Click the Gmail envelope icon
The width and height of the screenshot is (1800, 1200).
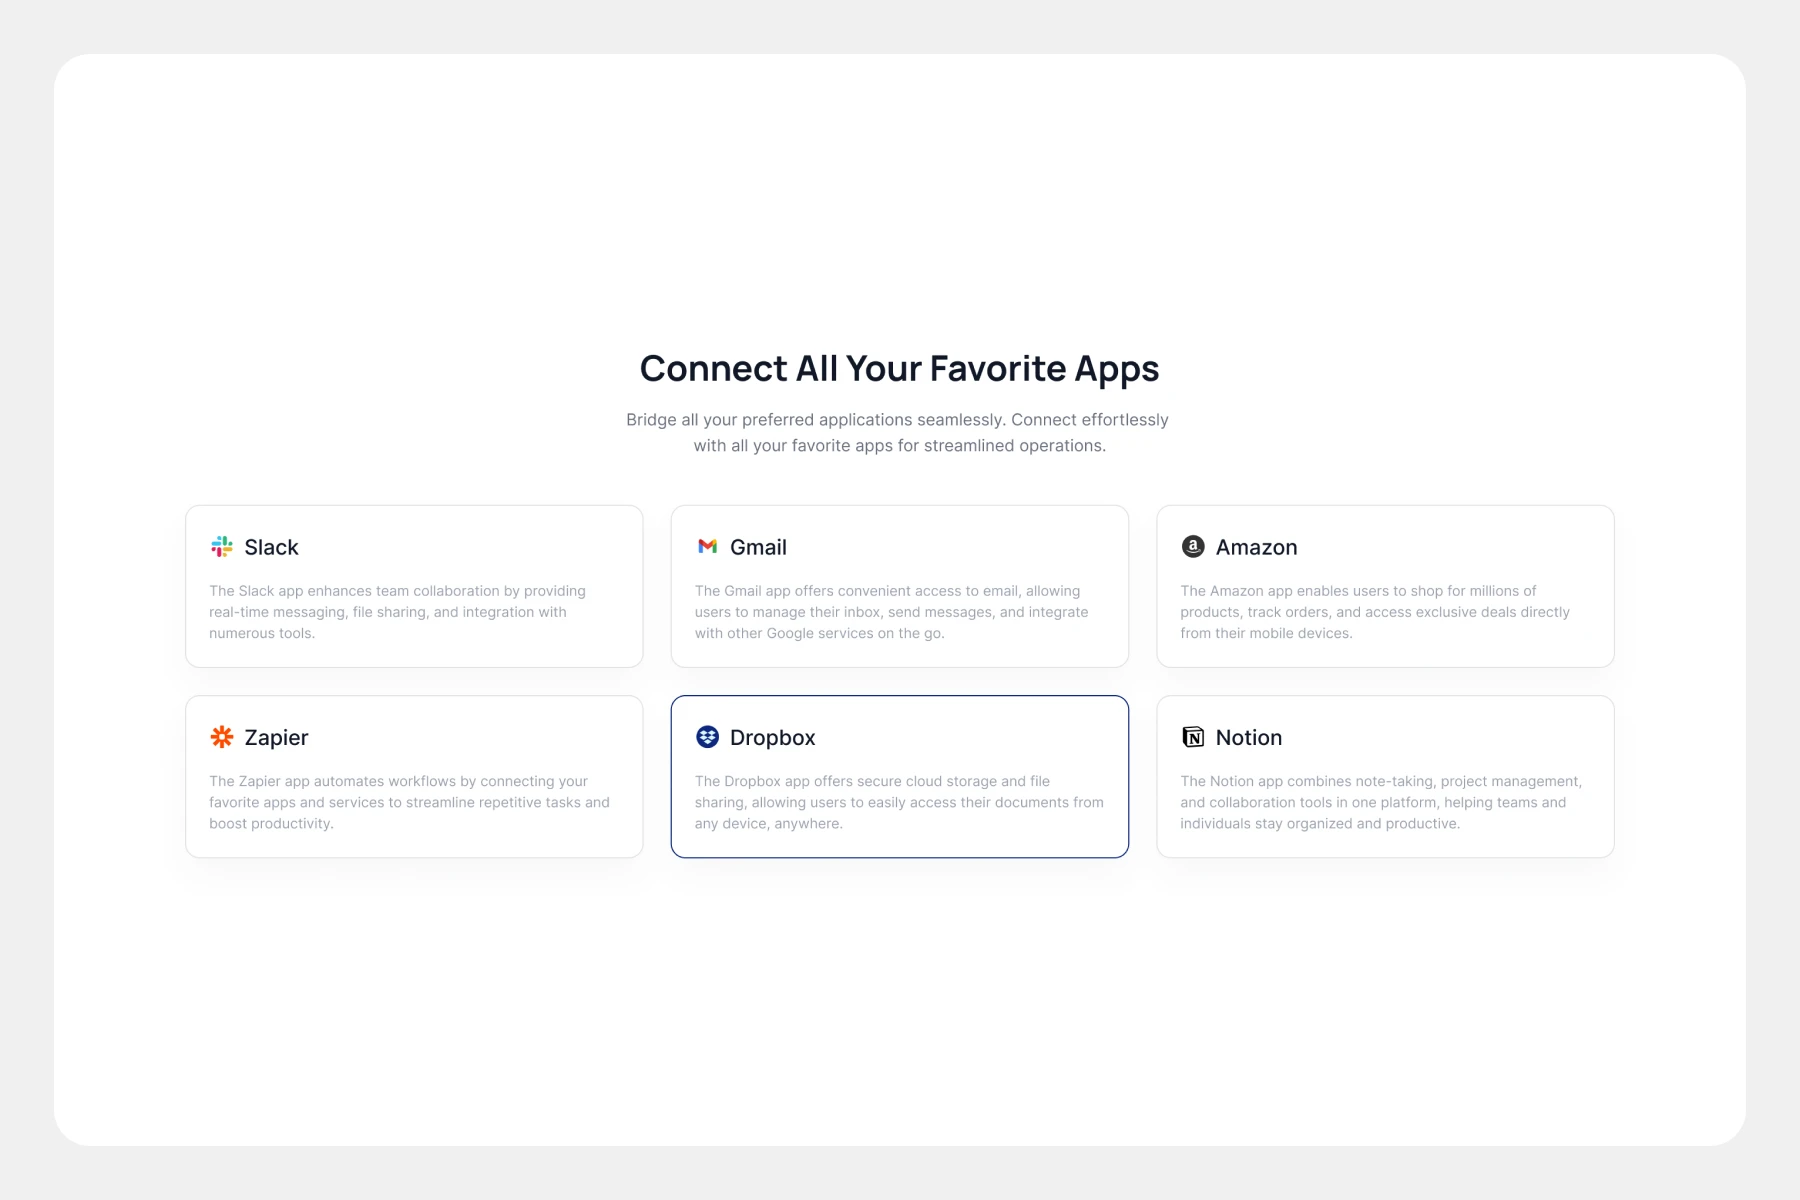(x=707, y=546)
